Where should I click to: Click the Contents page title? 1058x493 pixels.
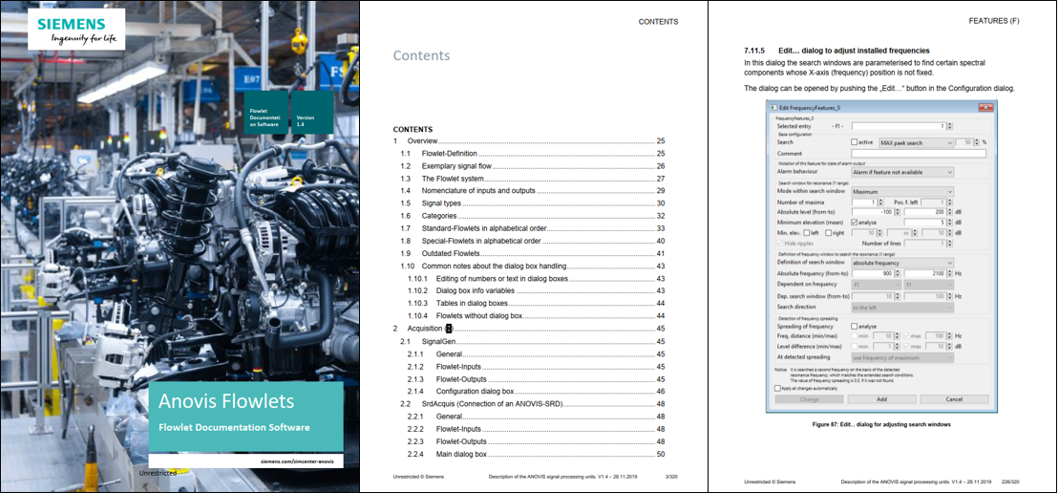422,55
